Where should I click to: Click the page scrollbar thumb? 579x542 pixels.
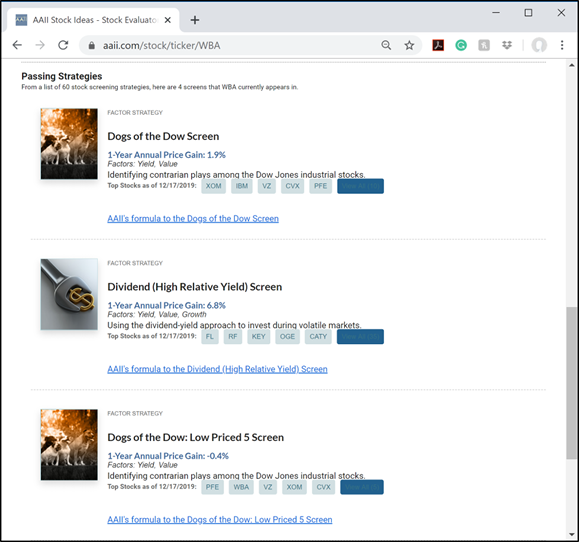click(x=571, y=383)
